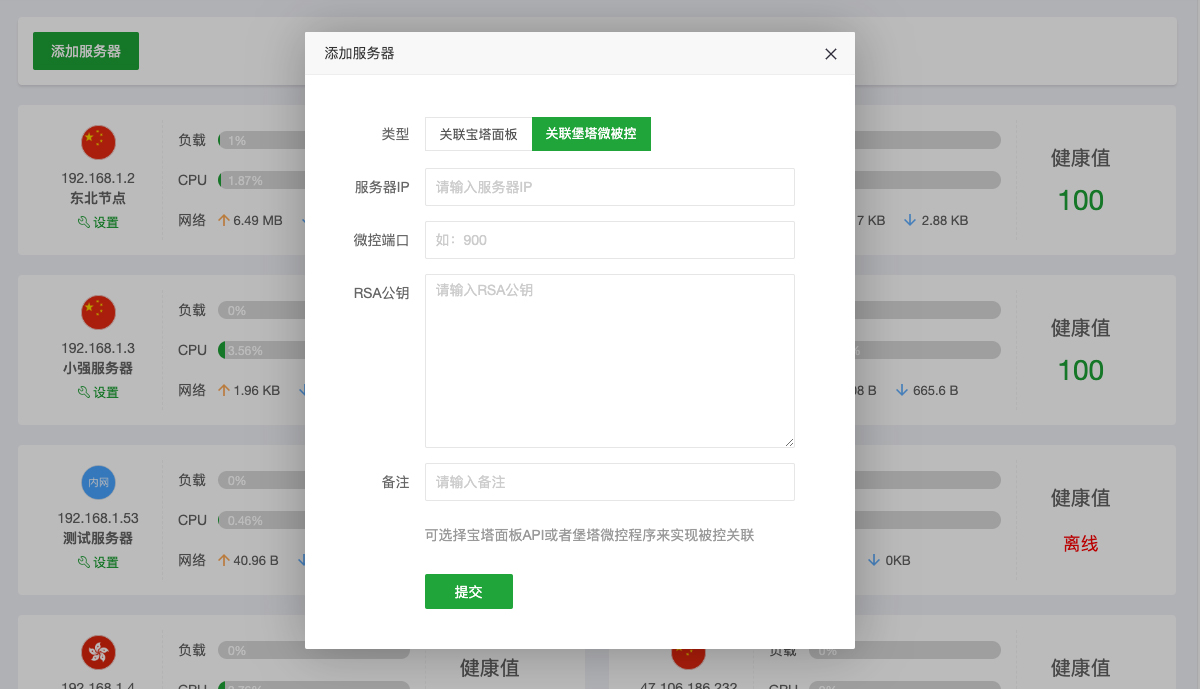Select the 关联宝塔面板 type tab
This screenshot has width=1200, height=689.
pyautogui.click(x=479, y=134)
